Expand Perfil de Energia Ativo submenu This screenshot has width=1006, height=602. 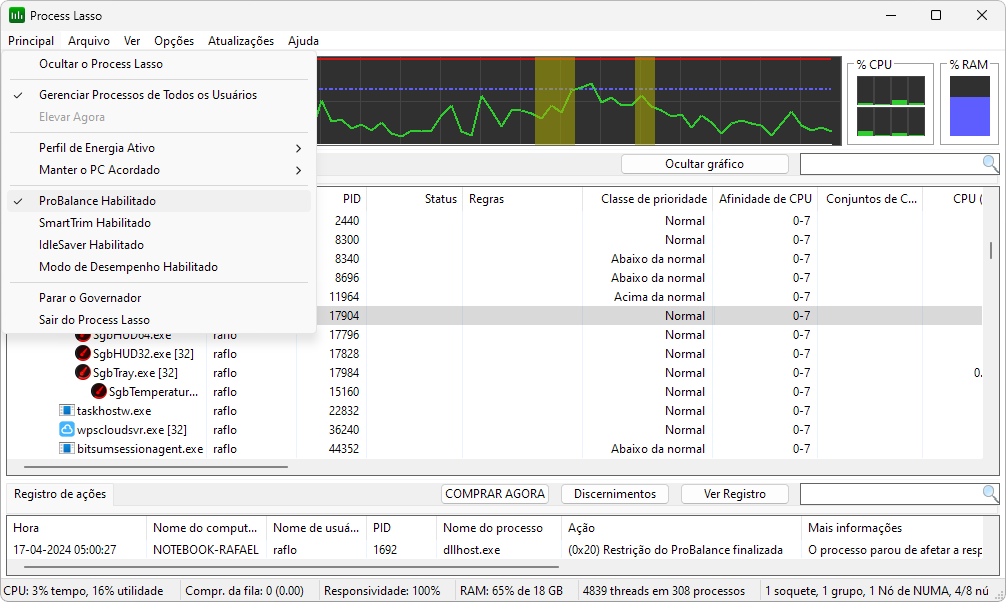tap(159, 148)
